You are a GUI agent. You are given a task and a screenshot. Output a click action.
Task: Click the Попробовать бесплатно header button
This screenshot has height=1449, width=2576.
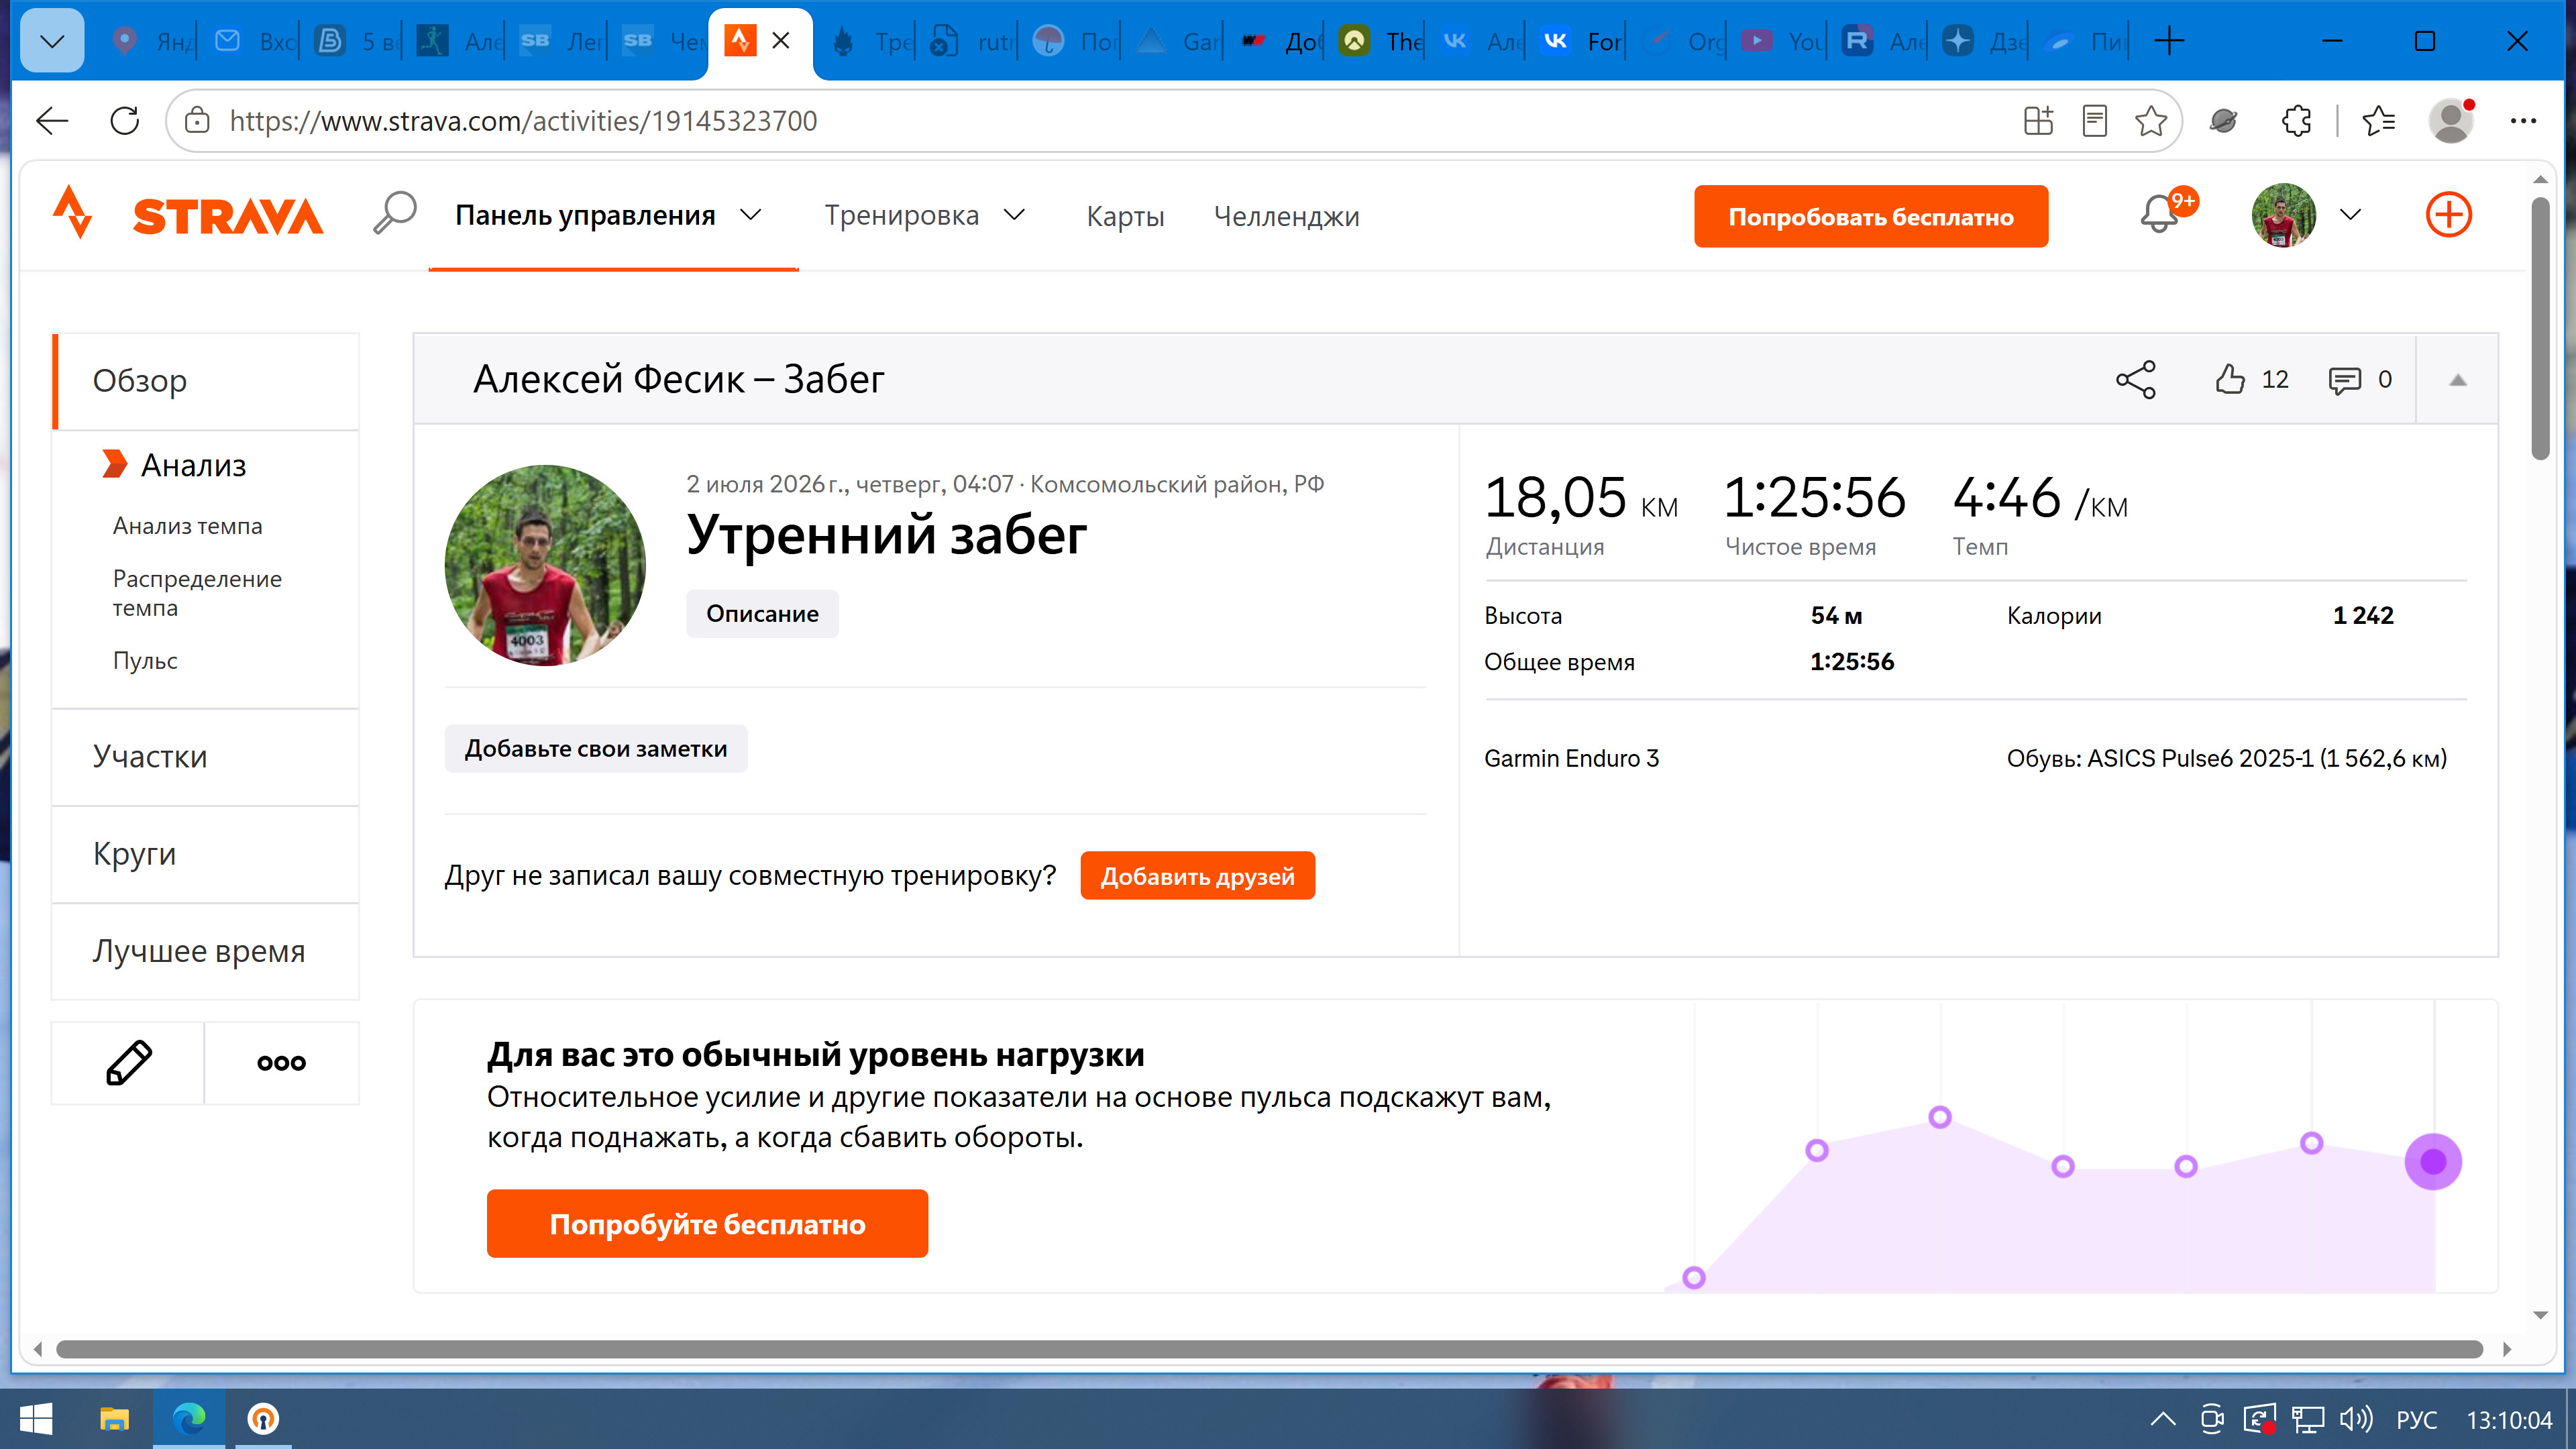(x=1870, y=216)
